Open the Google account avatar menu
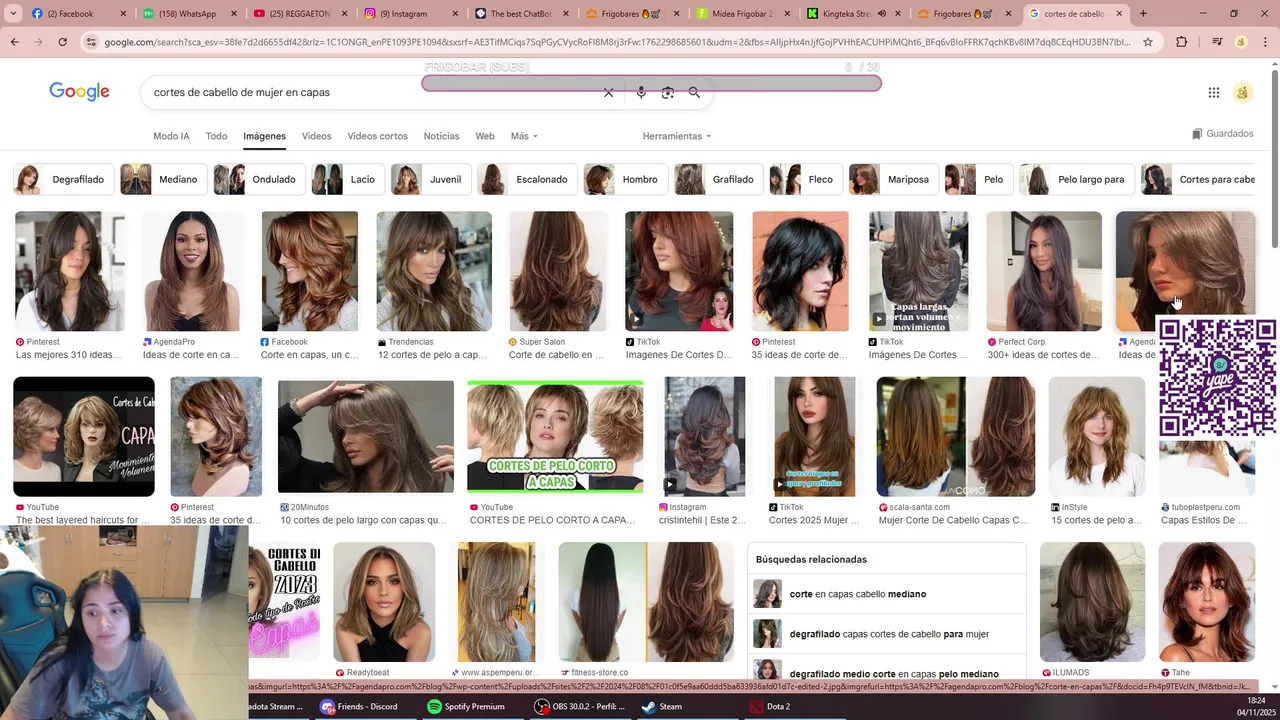The height and width of the screenshot is (720, 1280). click(x=1243, y=92)
